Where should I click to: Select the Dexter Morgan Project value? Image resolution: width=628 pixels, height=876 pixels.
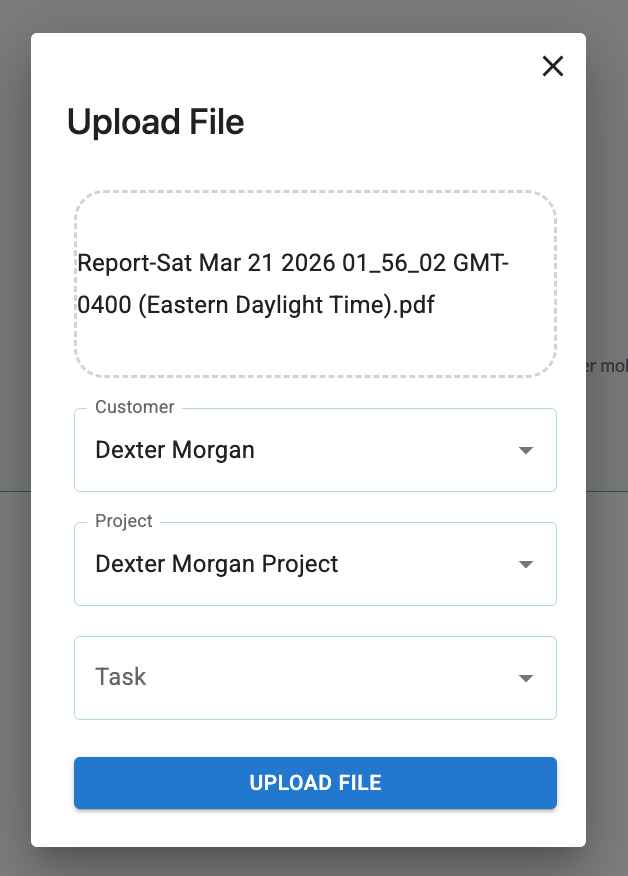coord(217,564)
